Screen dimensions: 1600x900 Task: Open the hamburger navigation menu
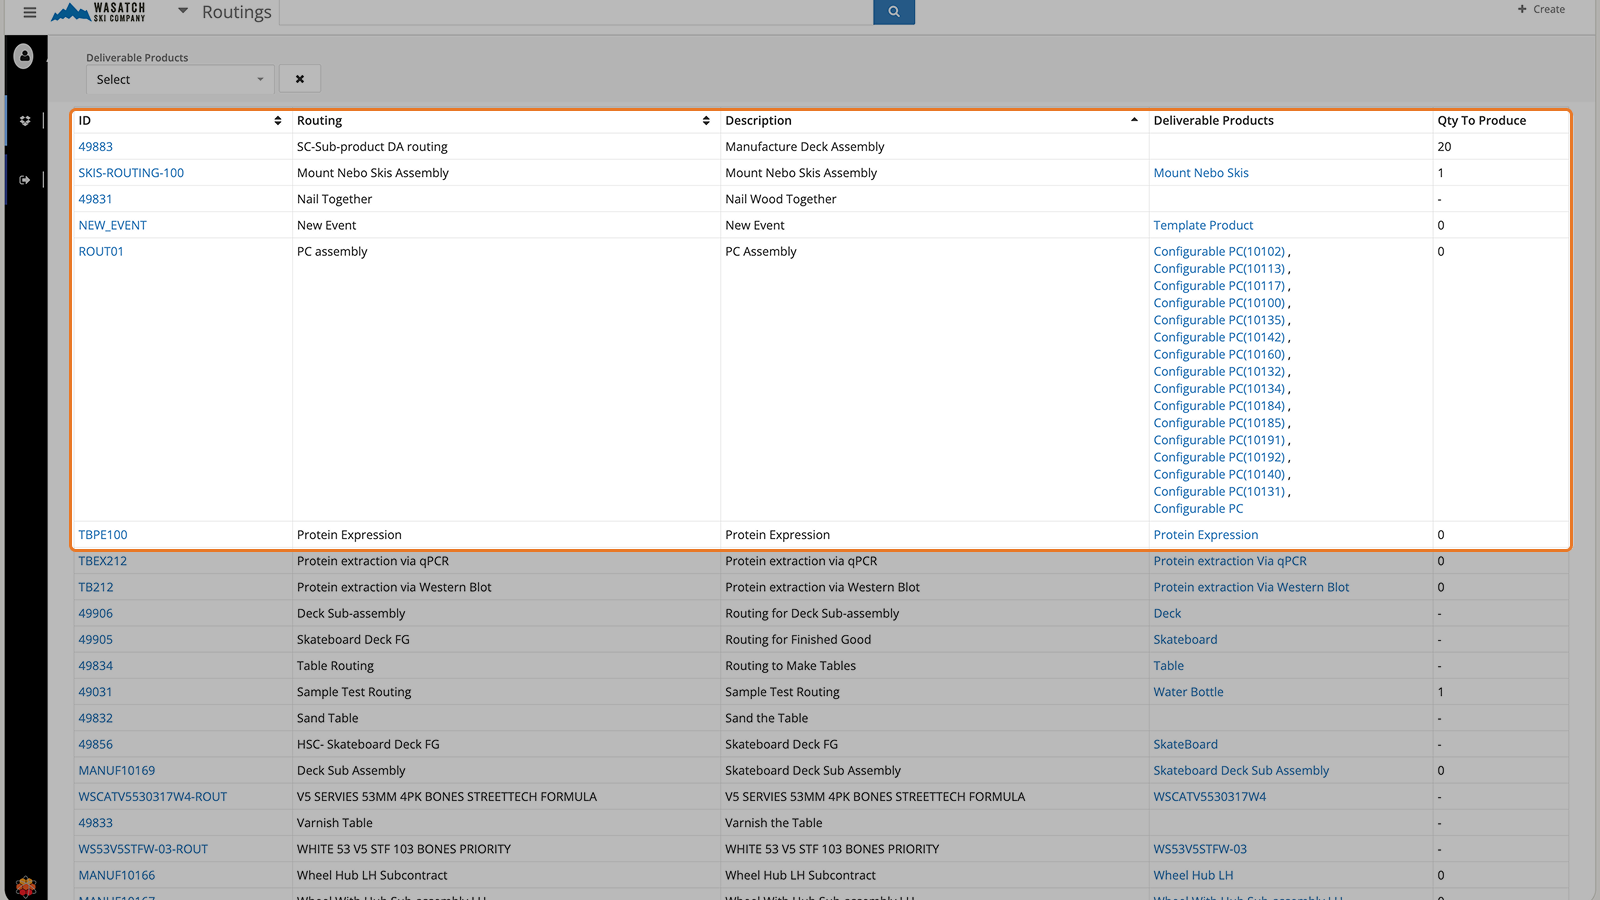[x=29, y=12]
